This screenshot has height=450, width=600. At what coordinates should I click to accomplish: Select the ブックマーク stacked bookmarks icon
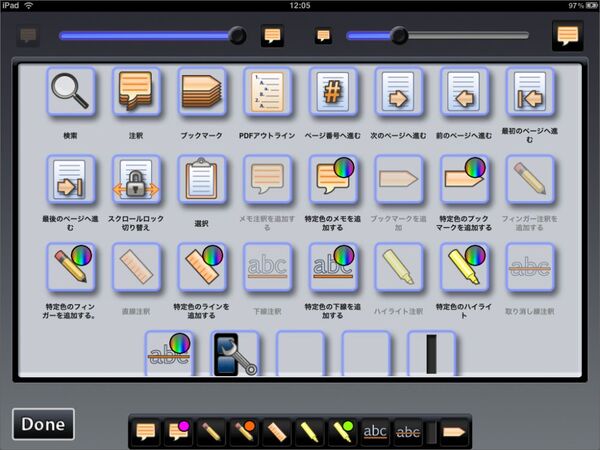tap(202, 91)
